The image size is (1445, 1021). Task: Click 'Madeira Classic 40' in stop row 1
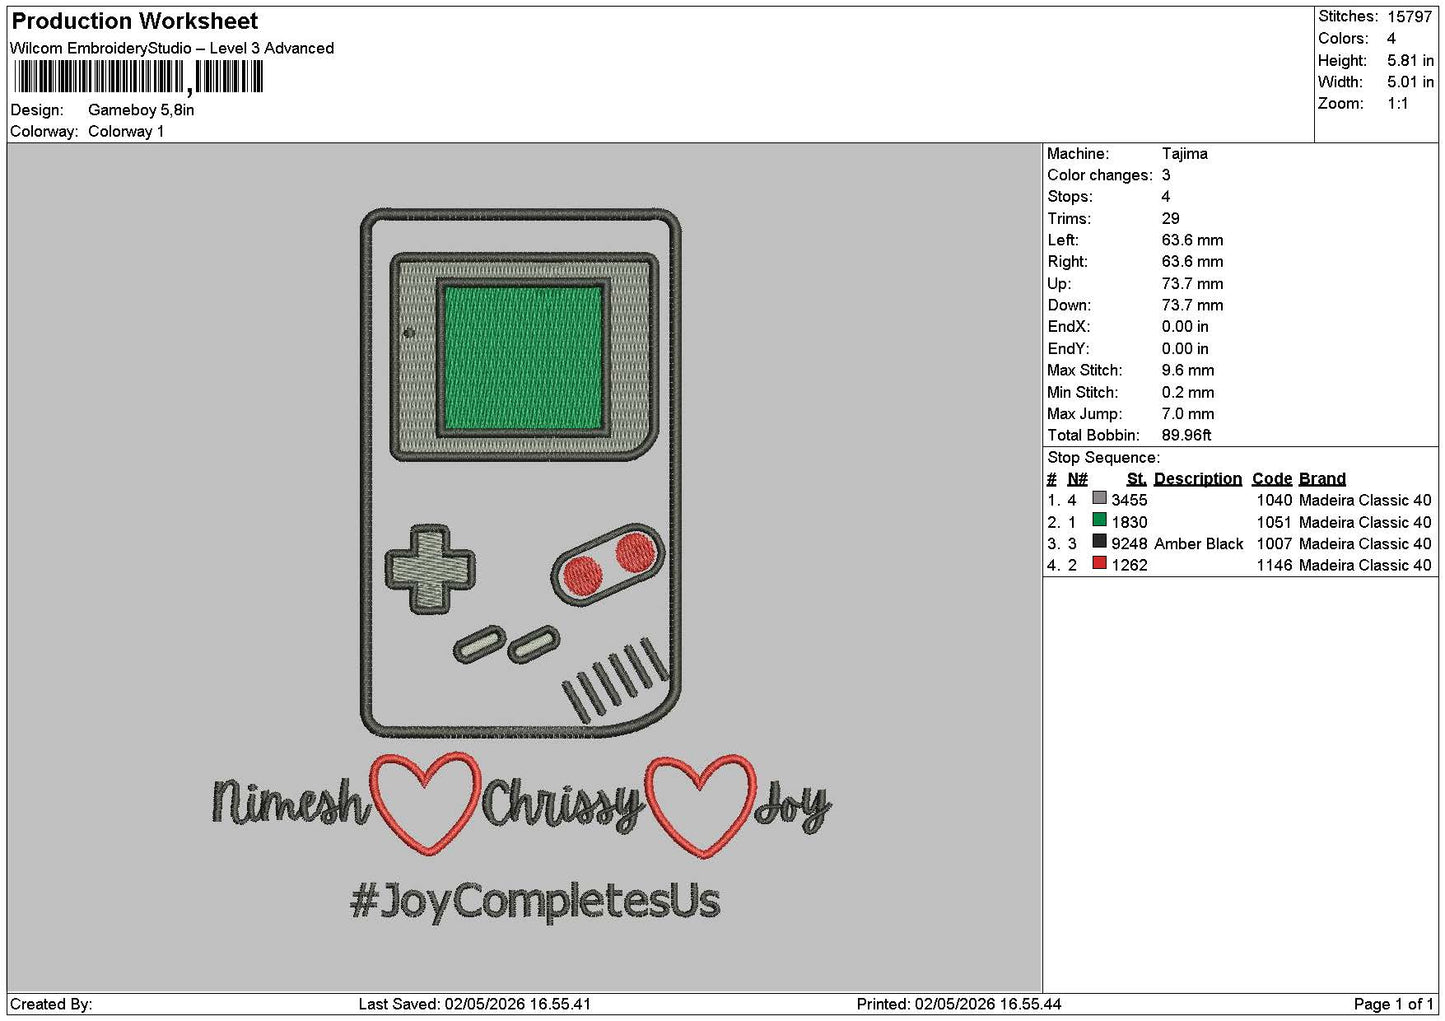coord(1365,500)
